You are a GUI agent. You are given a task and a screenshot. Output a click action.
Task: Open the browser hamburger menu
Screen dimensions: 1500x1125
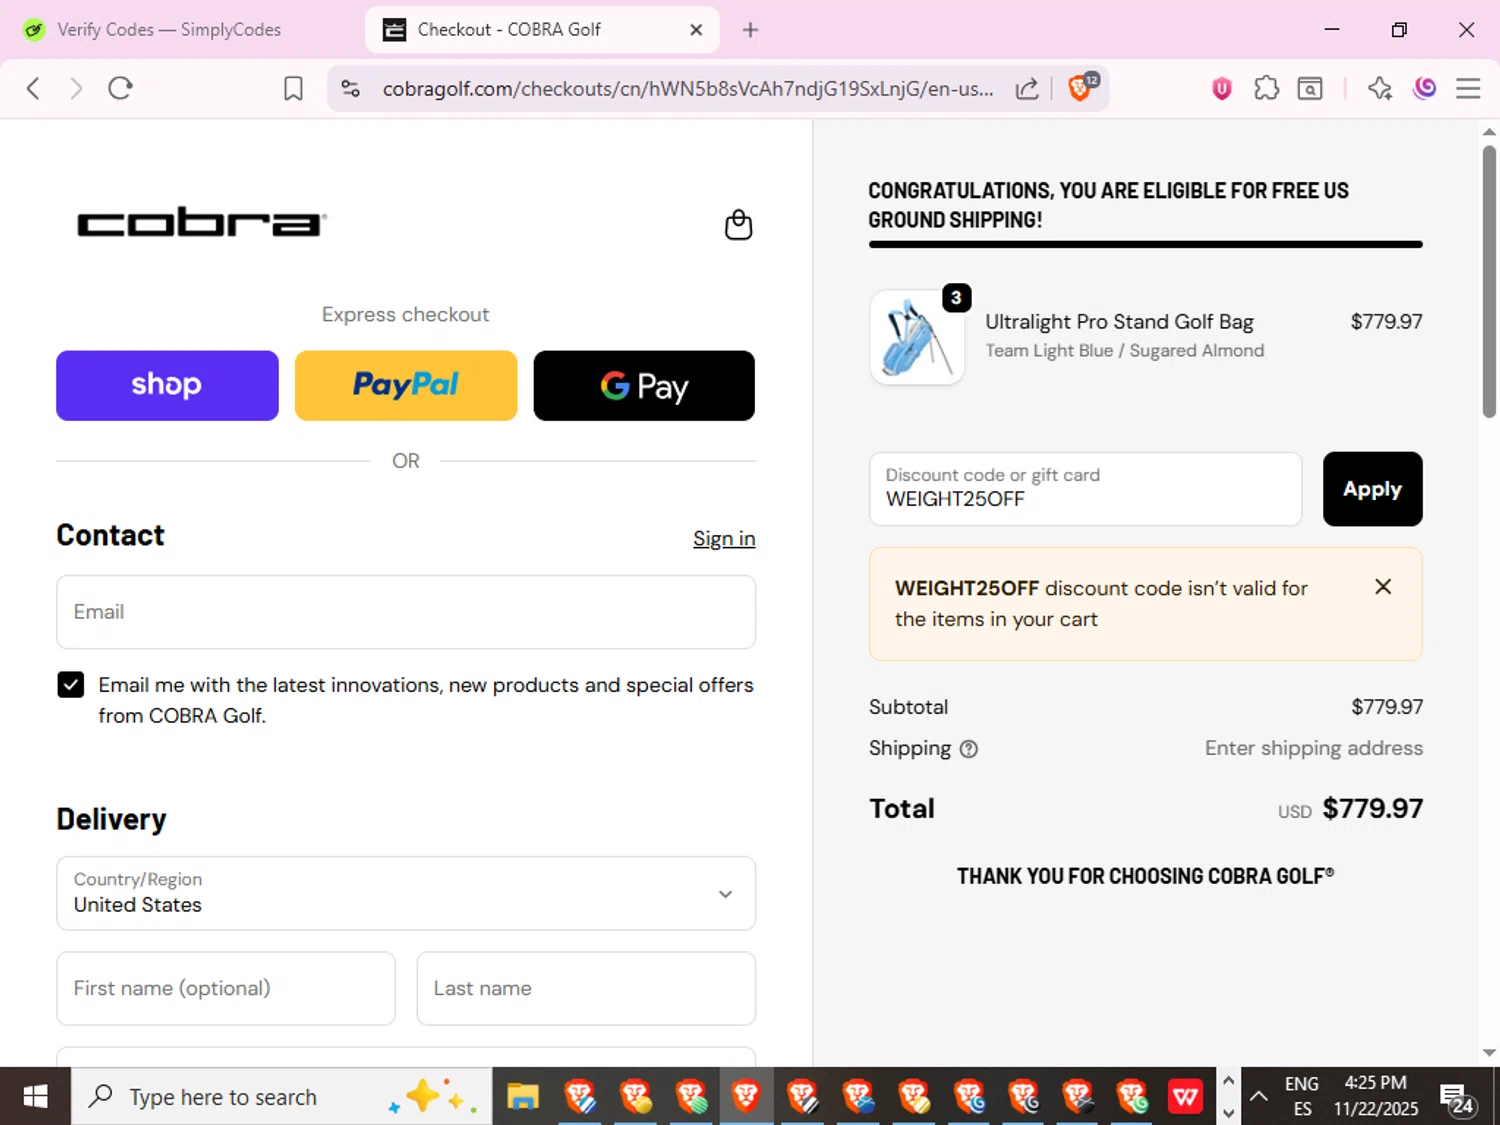1468,88
